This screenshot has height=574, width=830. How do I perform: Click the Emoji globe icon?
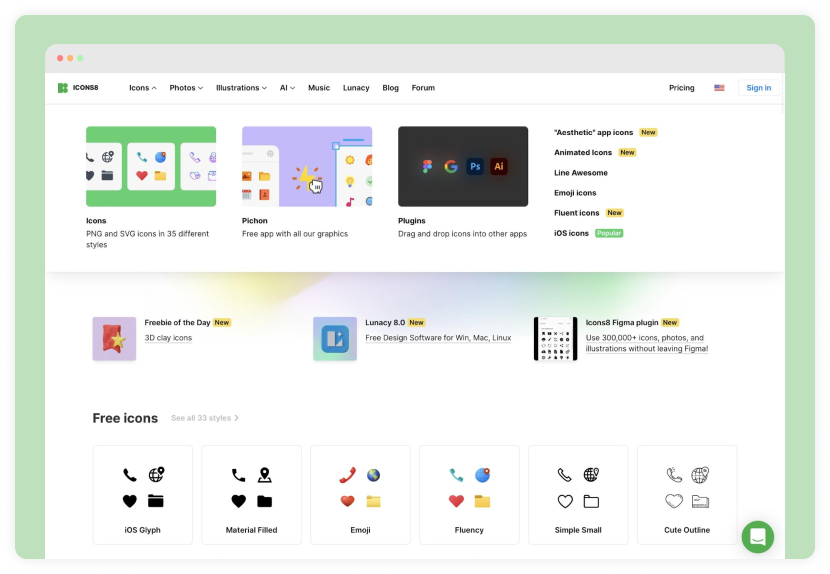pos(374,475)
